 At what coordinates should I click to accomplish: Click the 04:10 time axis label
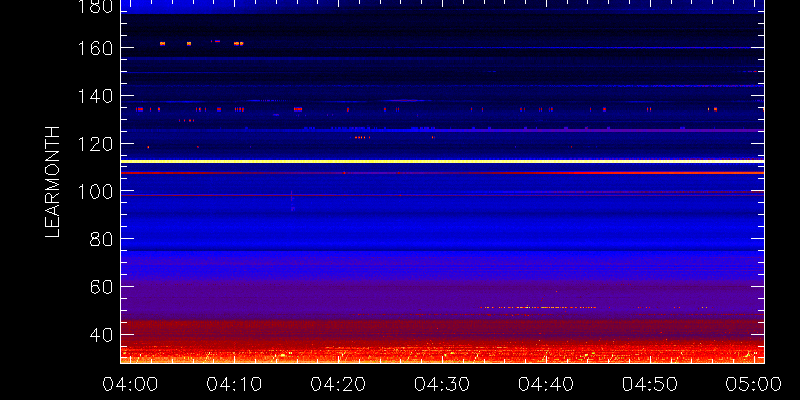coord(234,384)
